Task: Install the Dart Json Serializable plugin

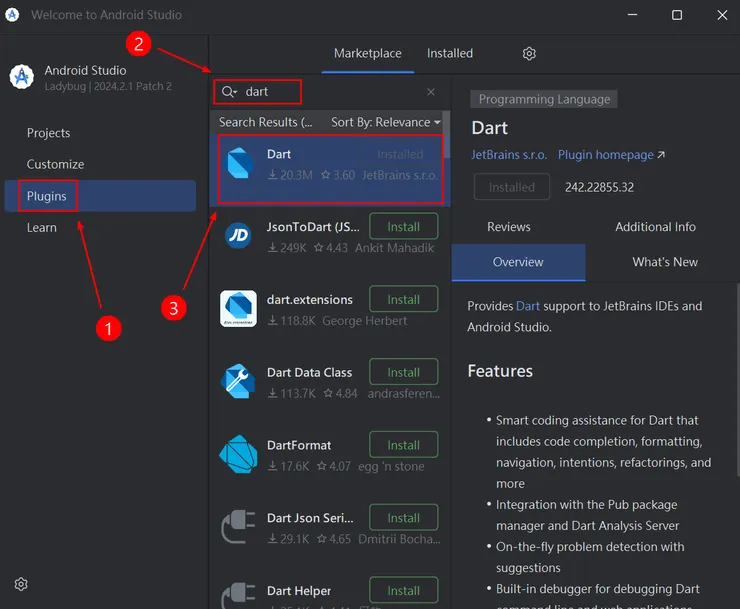Action: click(404, 517)
